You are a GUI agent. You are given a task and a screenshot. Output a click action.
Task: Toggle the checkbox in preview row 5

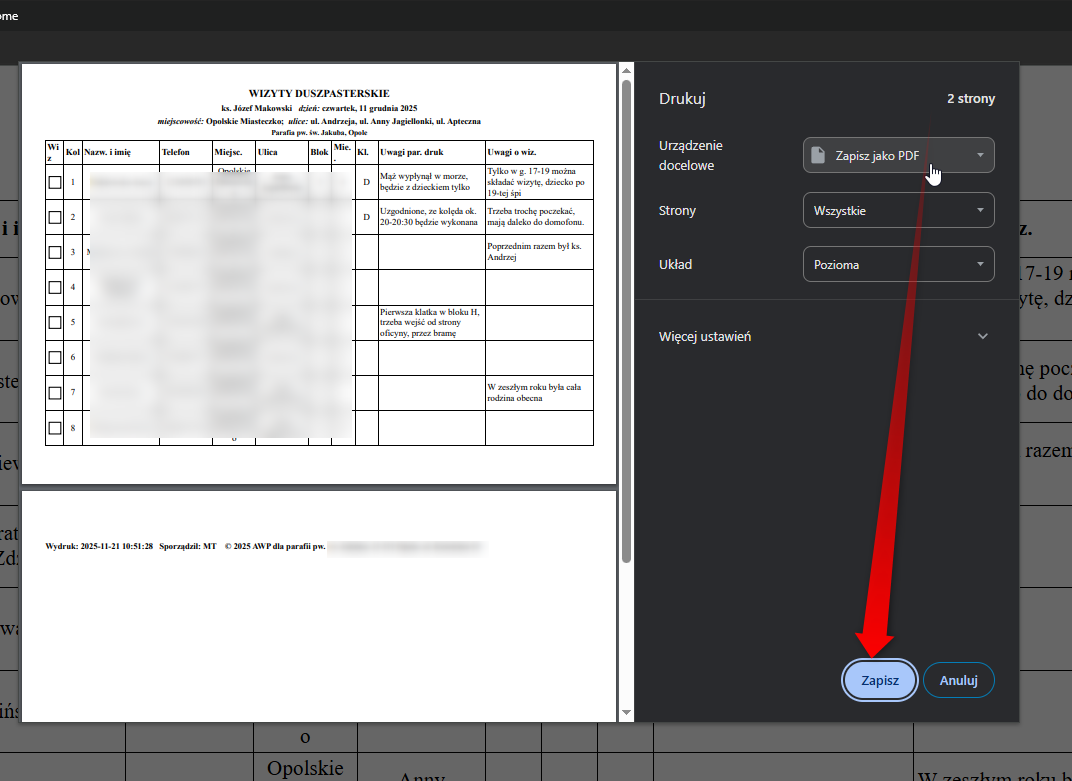[x=55, y=322]
